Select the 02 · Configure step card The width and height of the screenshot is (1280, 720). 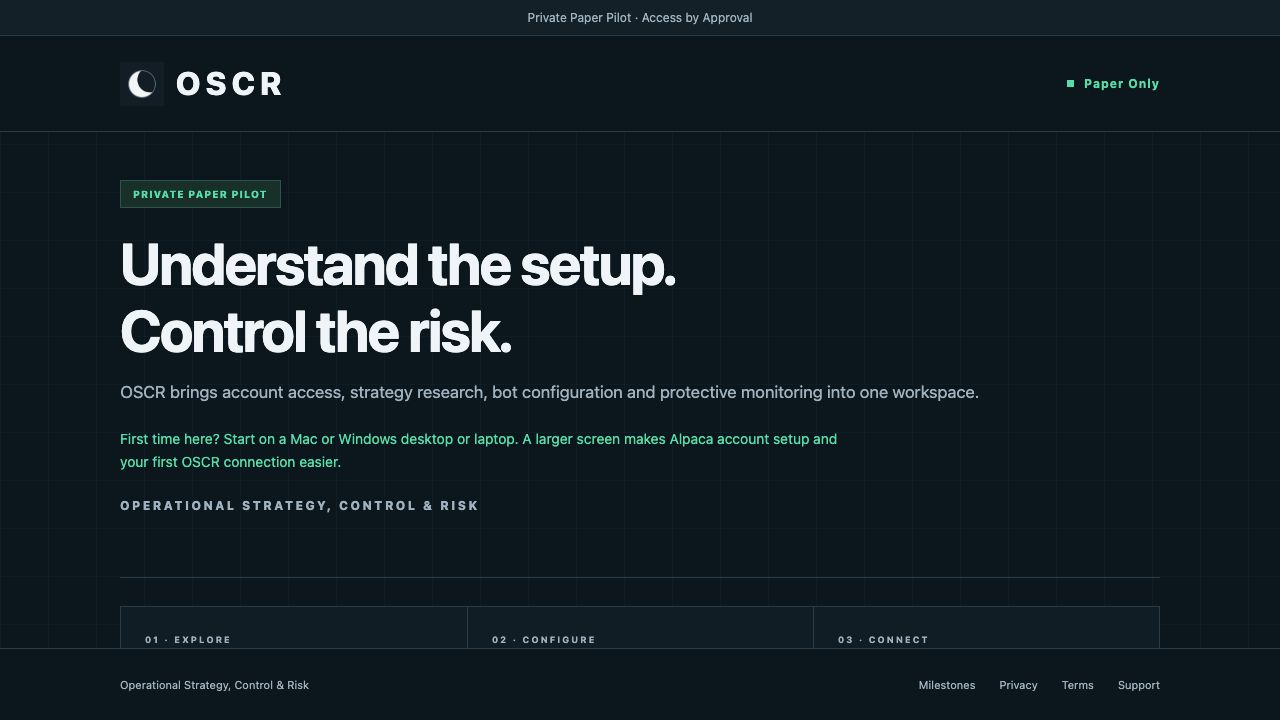(x=640, y=628)
